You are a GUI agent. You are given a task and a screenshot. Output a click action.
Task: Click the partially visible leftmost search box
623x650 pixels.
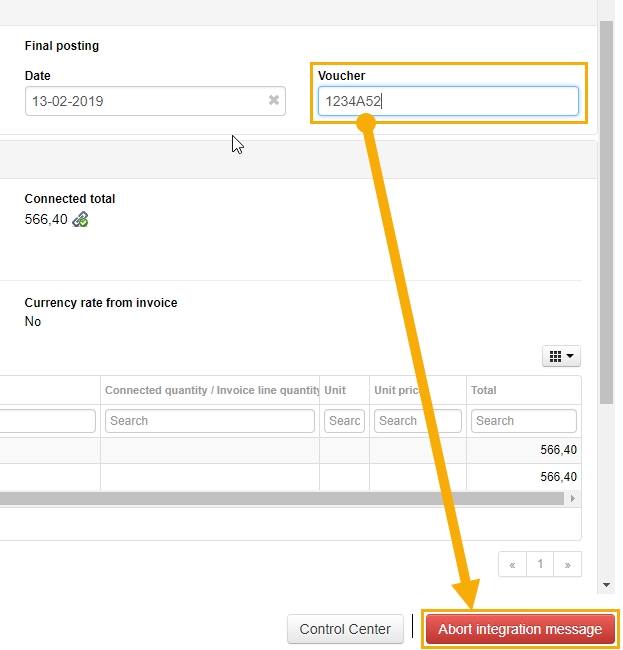coord(48,421)
